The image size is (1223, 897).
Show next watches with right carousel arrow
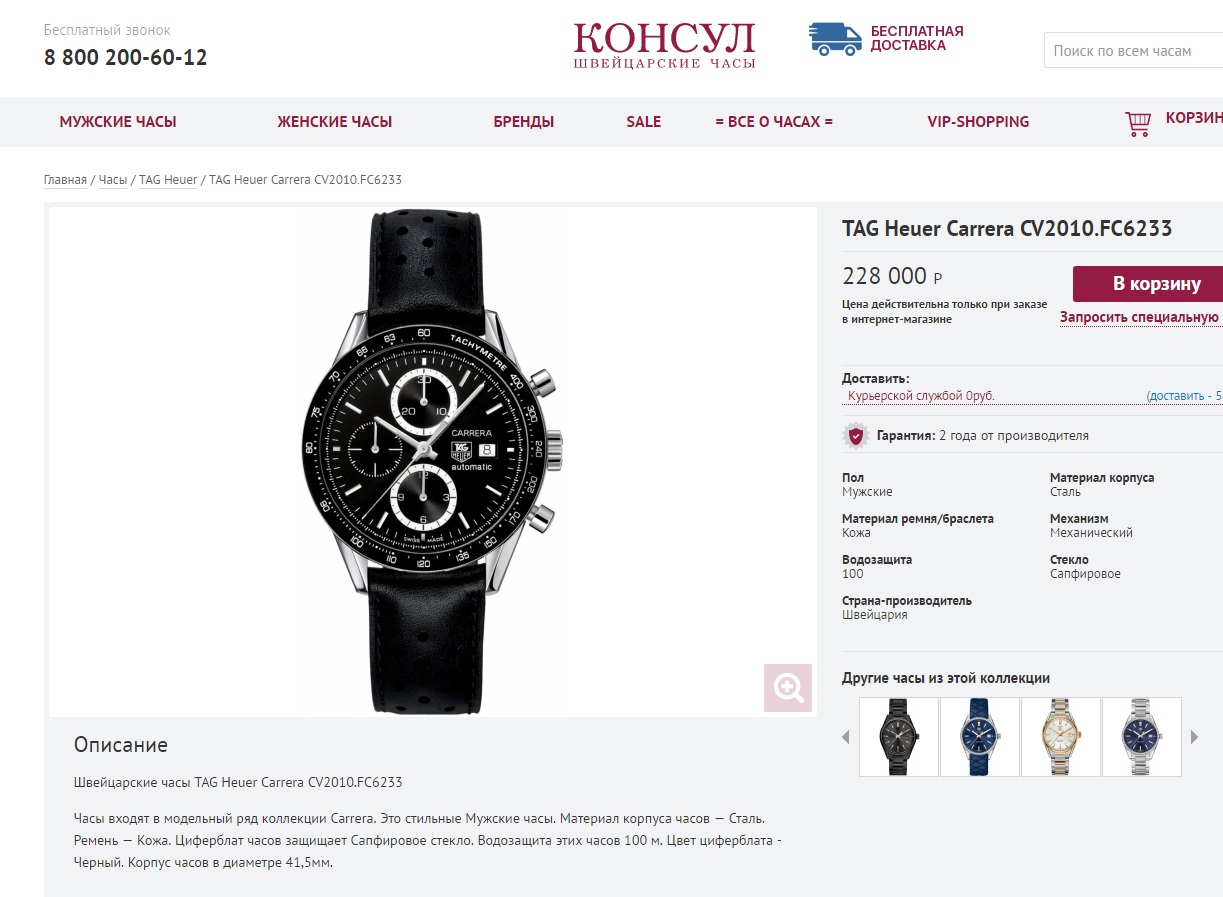click(1194, 737)
